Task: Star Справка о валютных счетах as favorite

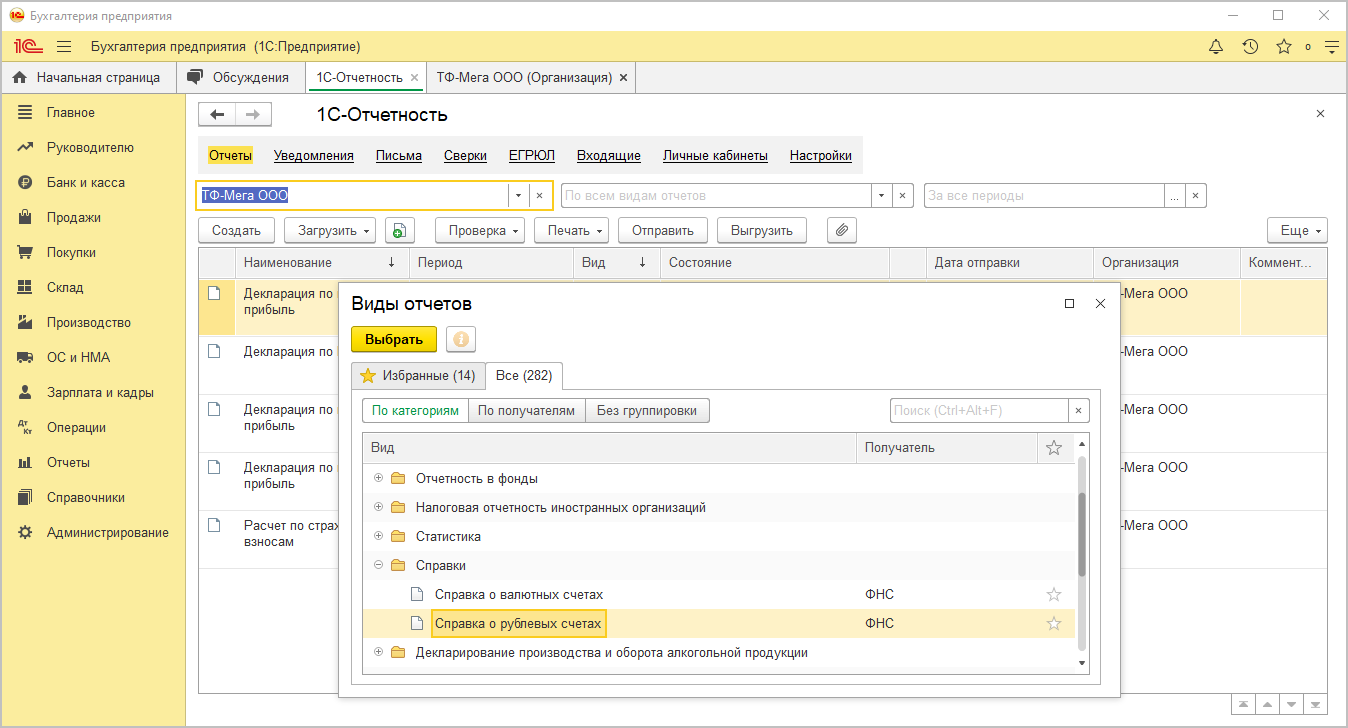Action: coord(1053,595)
